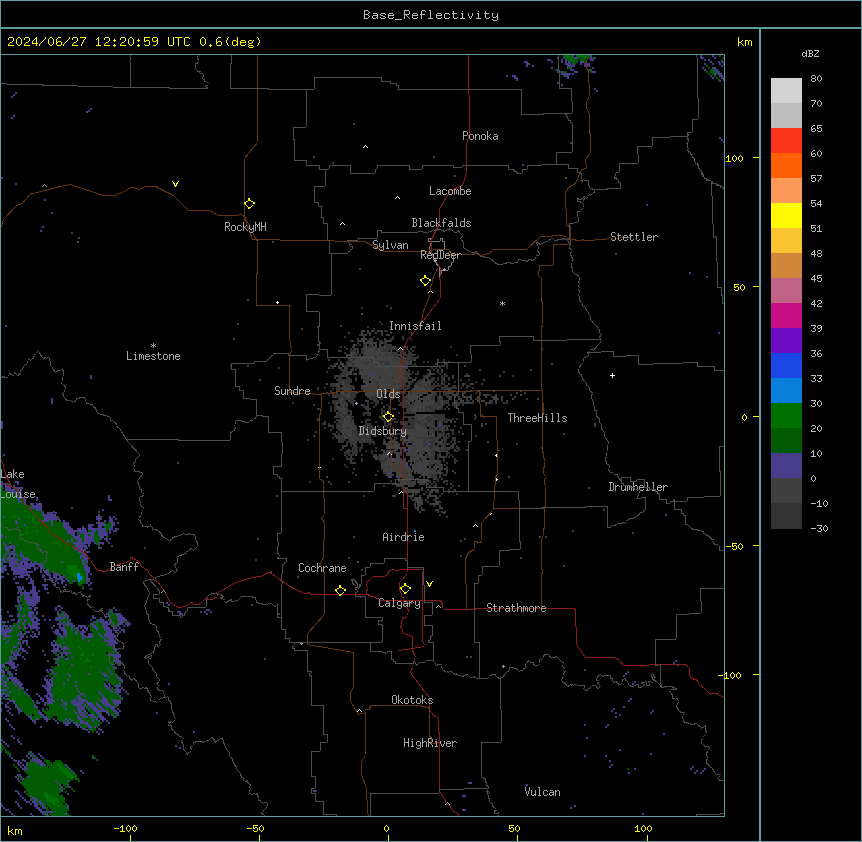Click the Innisfail city label
Viewport: 862px width, 842px height.
pos(415,326)
